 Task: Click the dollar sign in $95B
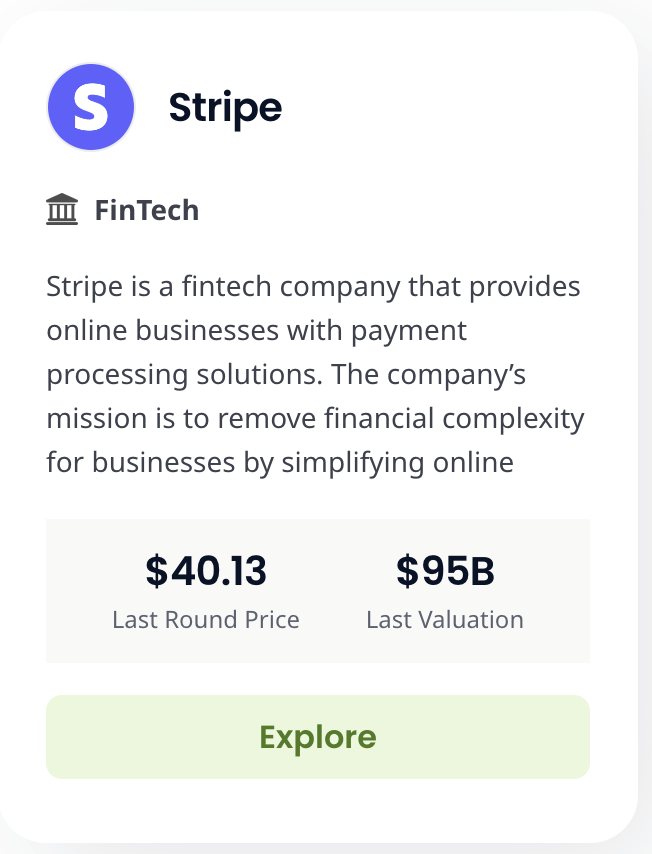407,571
